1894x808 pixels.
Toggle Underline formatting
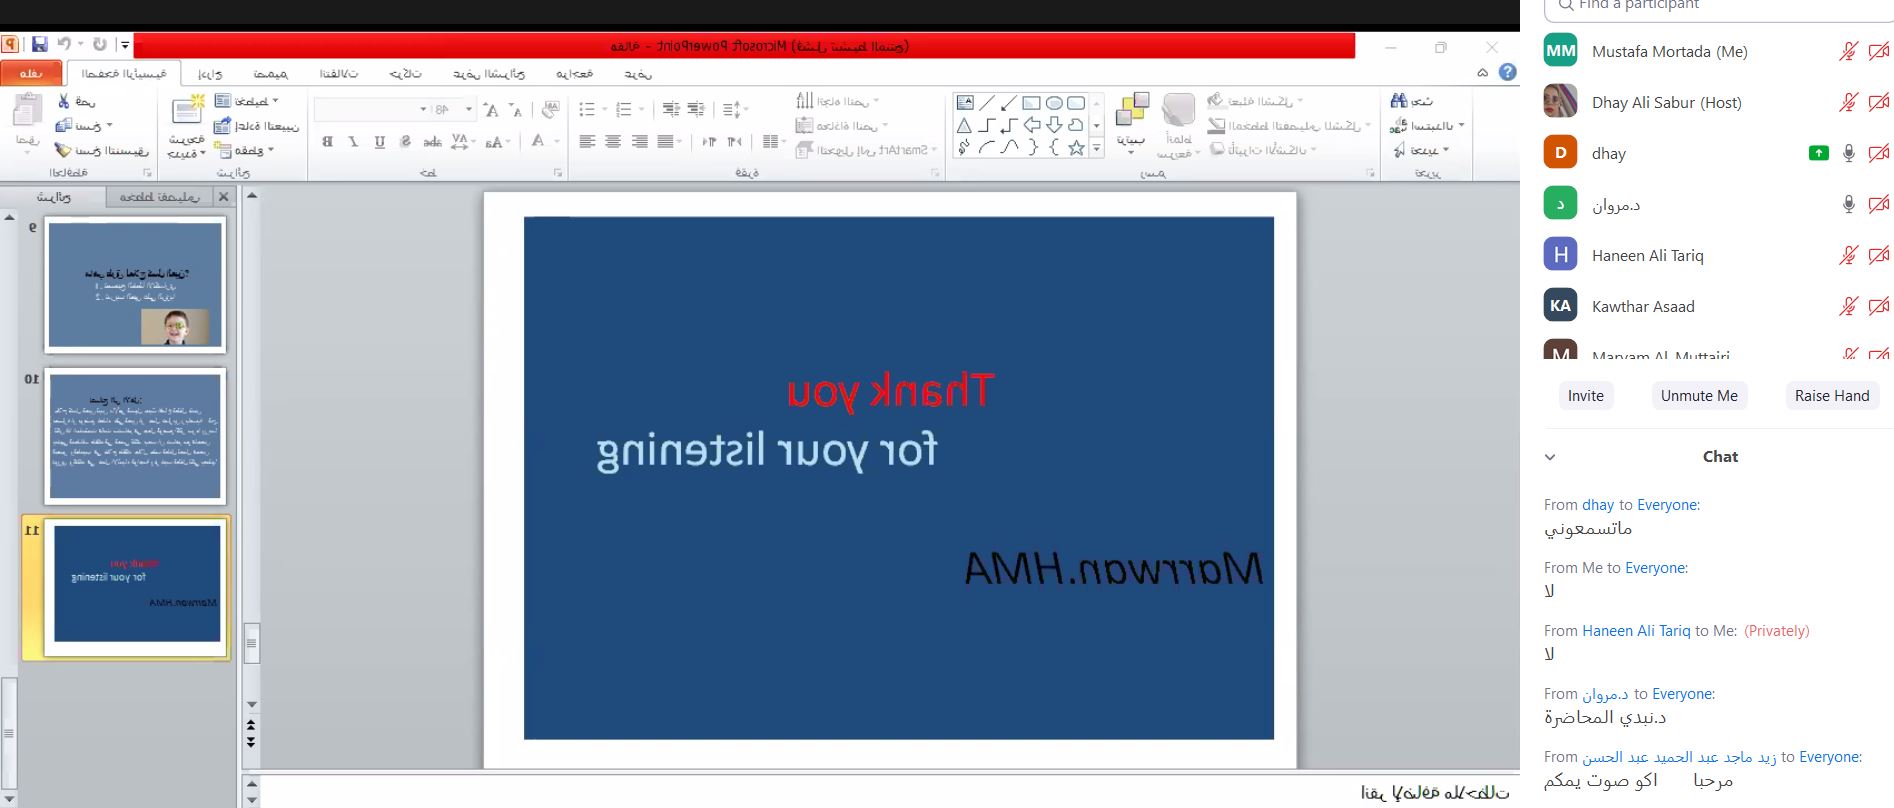tap(379, 142)
